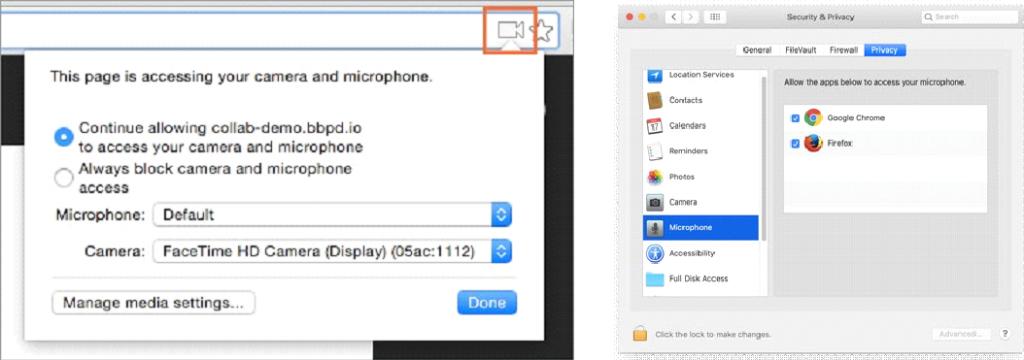Switch to the Firewall tab
1024x360 pixels.
click(x=843, y=50)
